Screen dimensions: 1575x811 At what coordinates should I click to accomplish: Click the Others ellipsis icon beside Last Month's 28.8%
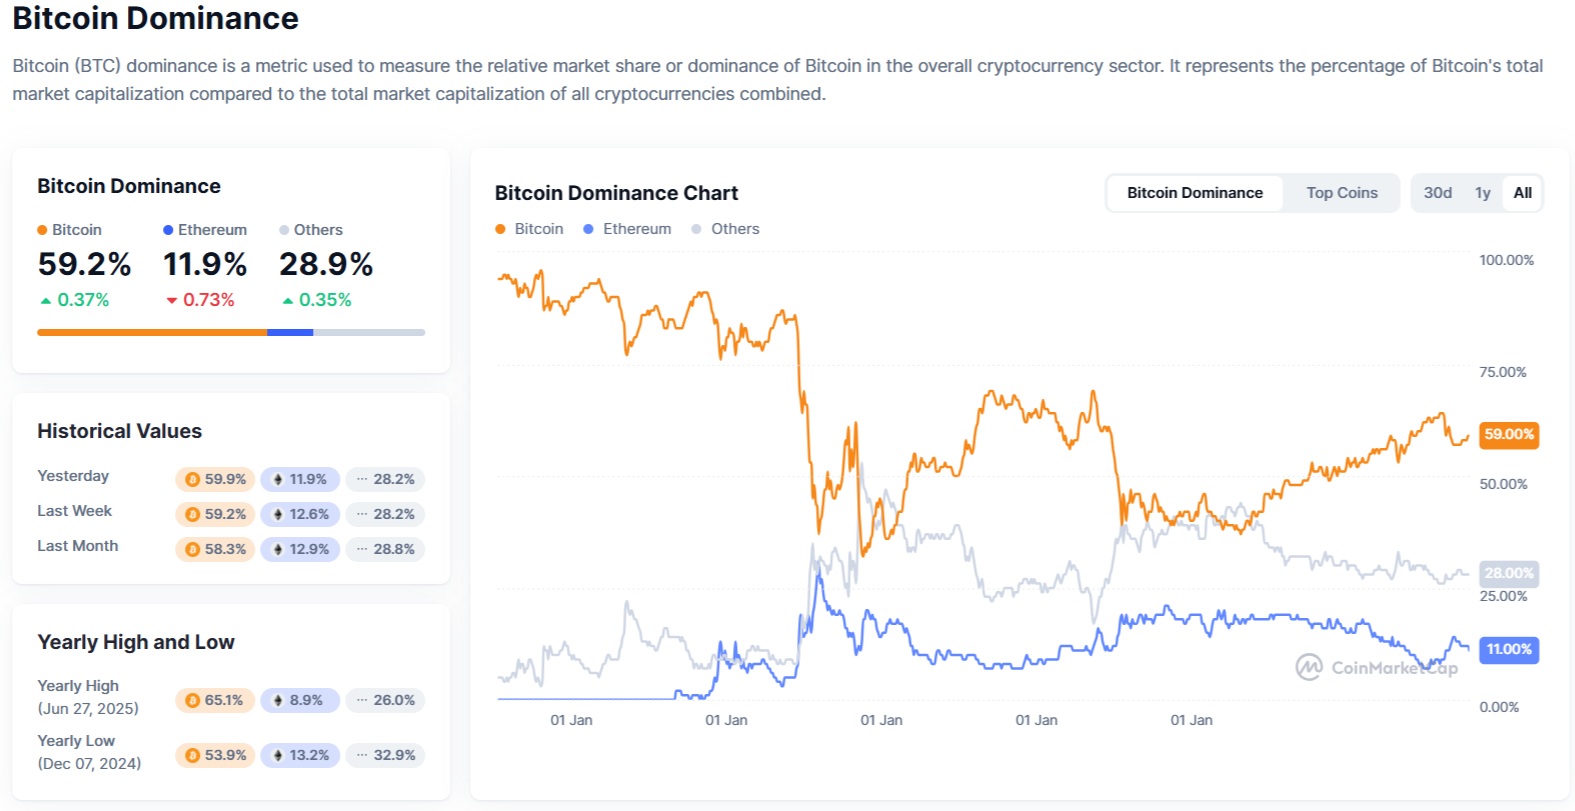click(362, 549)
